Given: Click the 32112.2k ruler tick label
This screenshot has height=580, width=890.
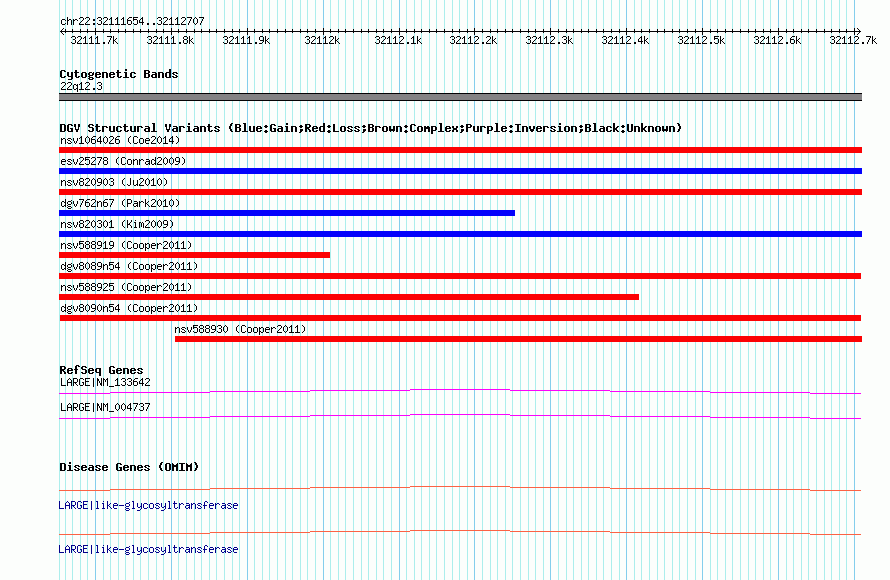Looking at the screenshot, I should pyautogui.click(x=473, y=40).
